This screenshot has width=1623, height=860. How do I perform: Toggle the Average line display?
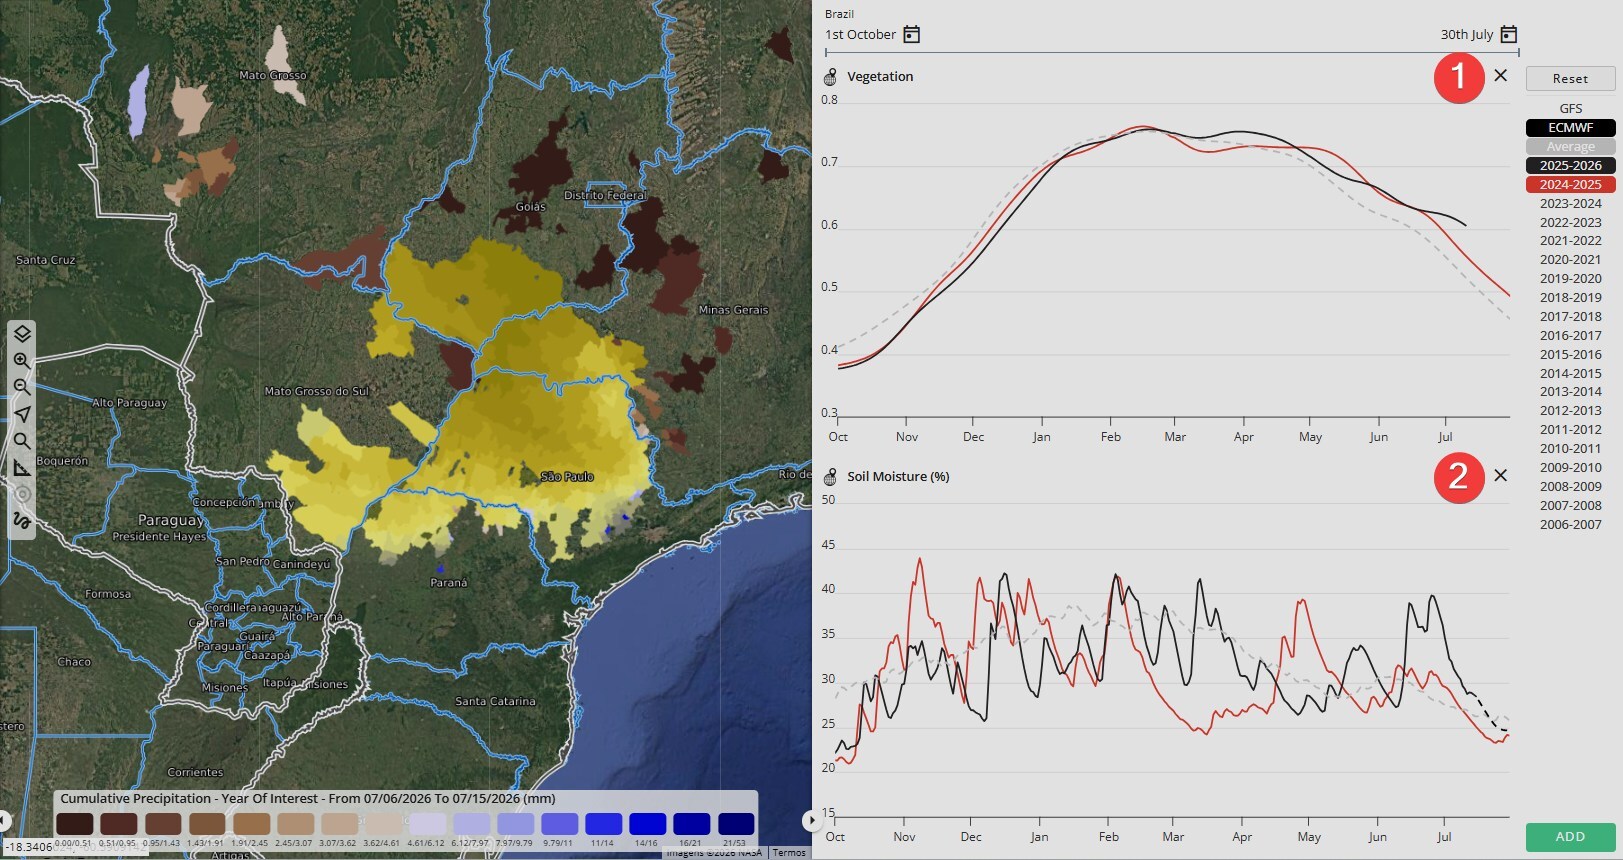(x=1571, y=147)
